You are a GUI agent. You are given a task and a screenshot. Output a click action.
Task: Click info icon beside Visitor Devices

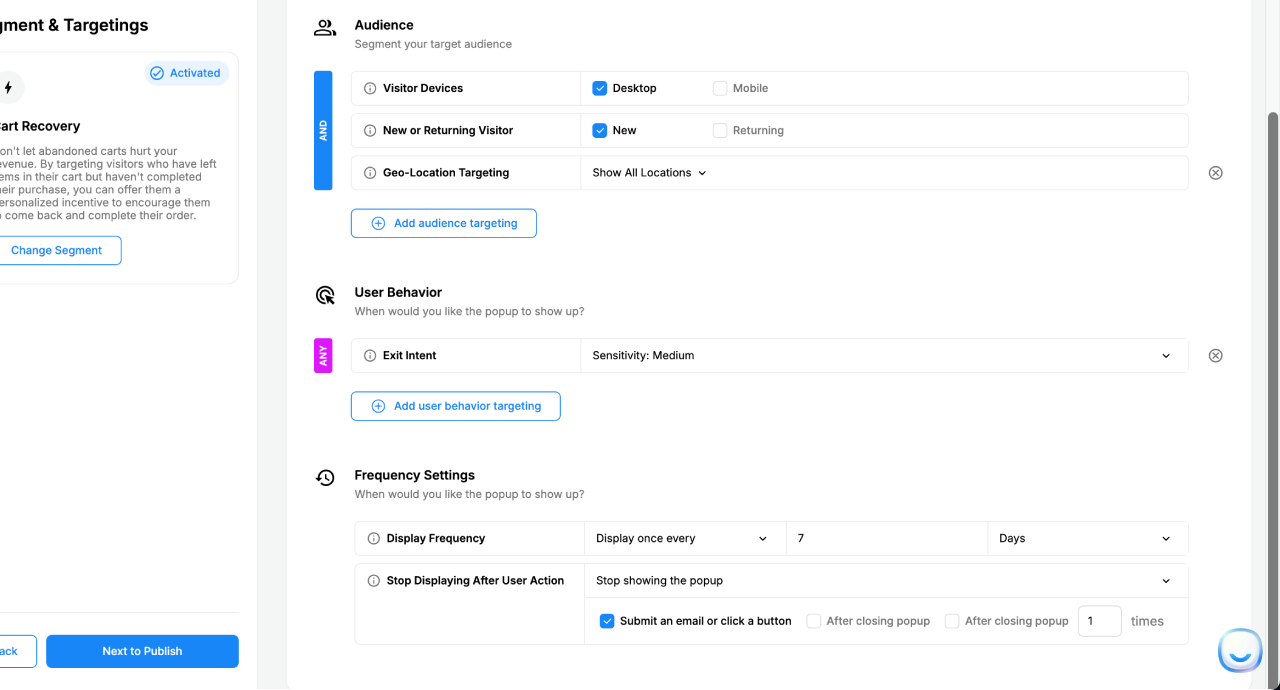pos(370,88)
